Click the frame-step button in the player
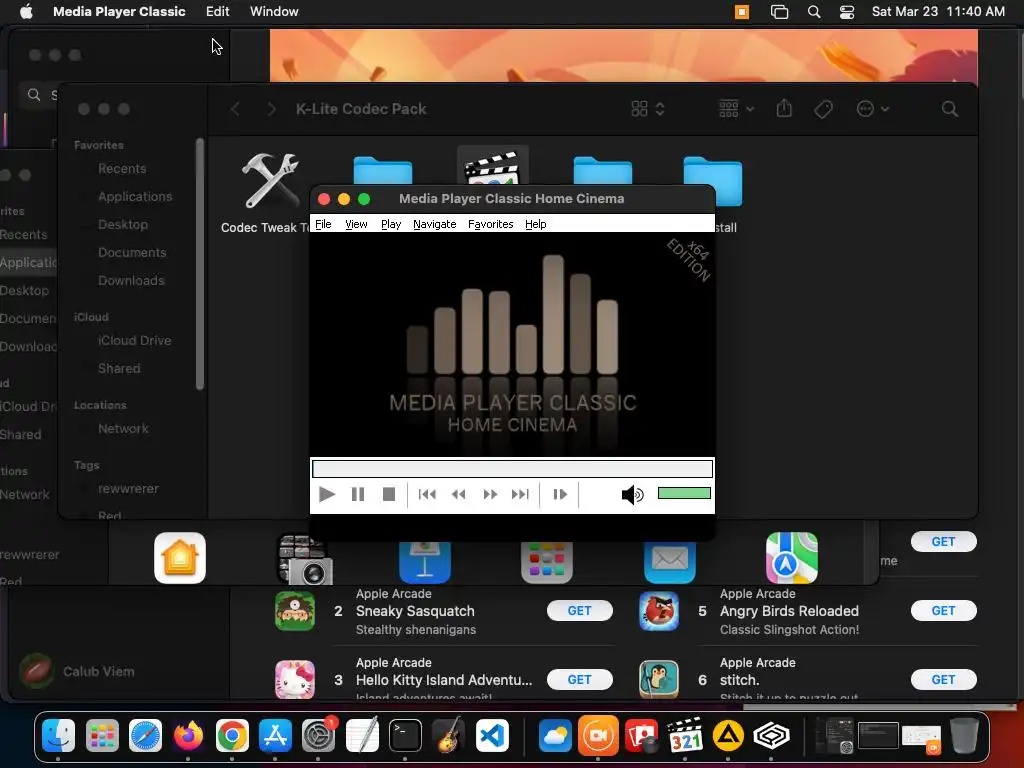 [x=560, y=494]
